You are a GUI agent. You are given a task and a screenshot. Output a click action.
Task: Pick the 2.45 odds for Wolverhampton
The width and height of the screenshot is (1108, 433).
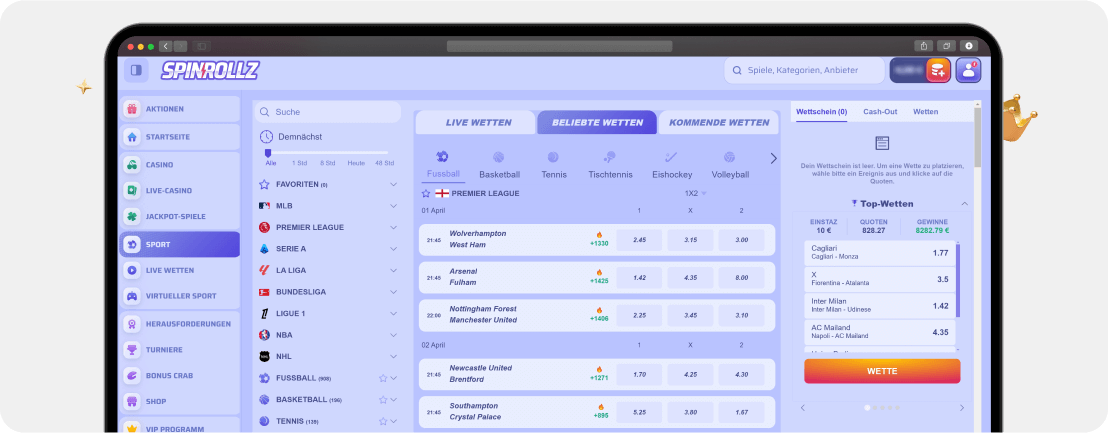(640, 240)
